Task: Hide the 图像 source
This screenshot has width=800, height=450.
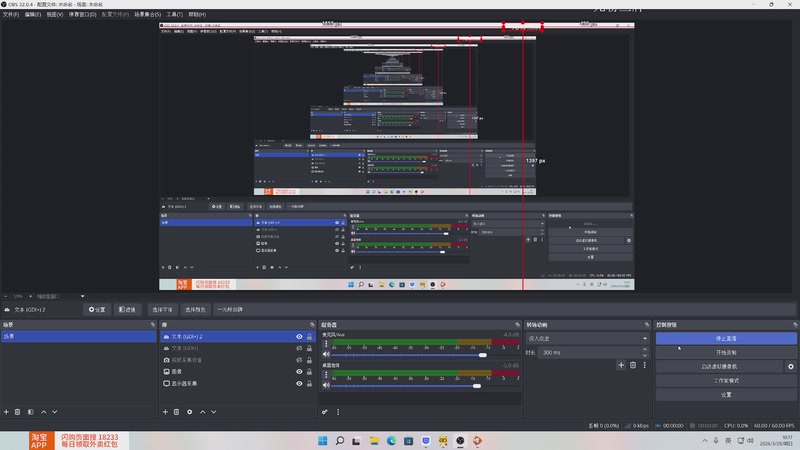Action: click(299, 372)
